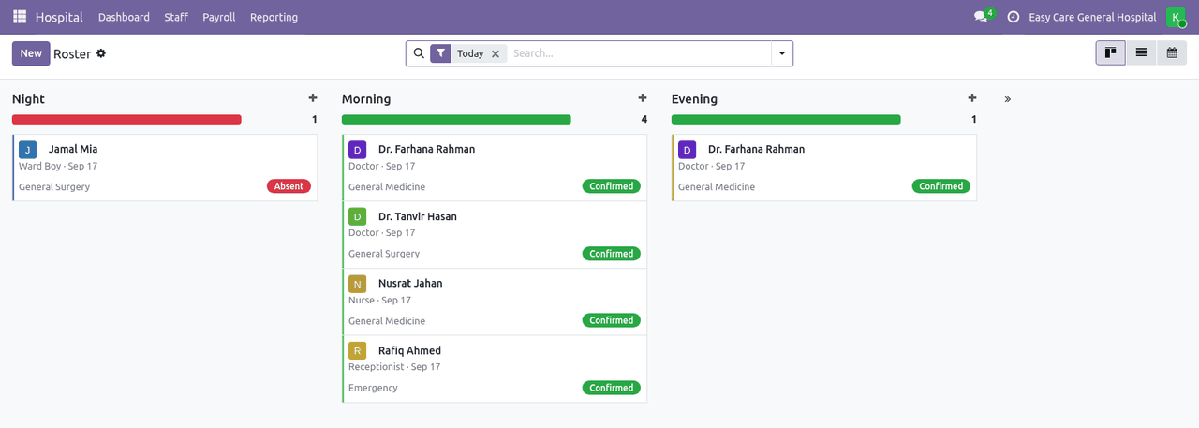
Task: Expand the folded column with the double chevron
Action: click(x=1008, y=99)
